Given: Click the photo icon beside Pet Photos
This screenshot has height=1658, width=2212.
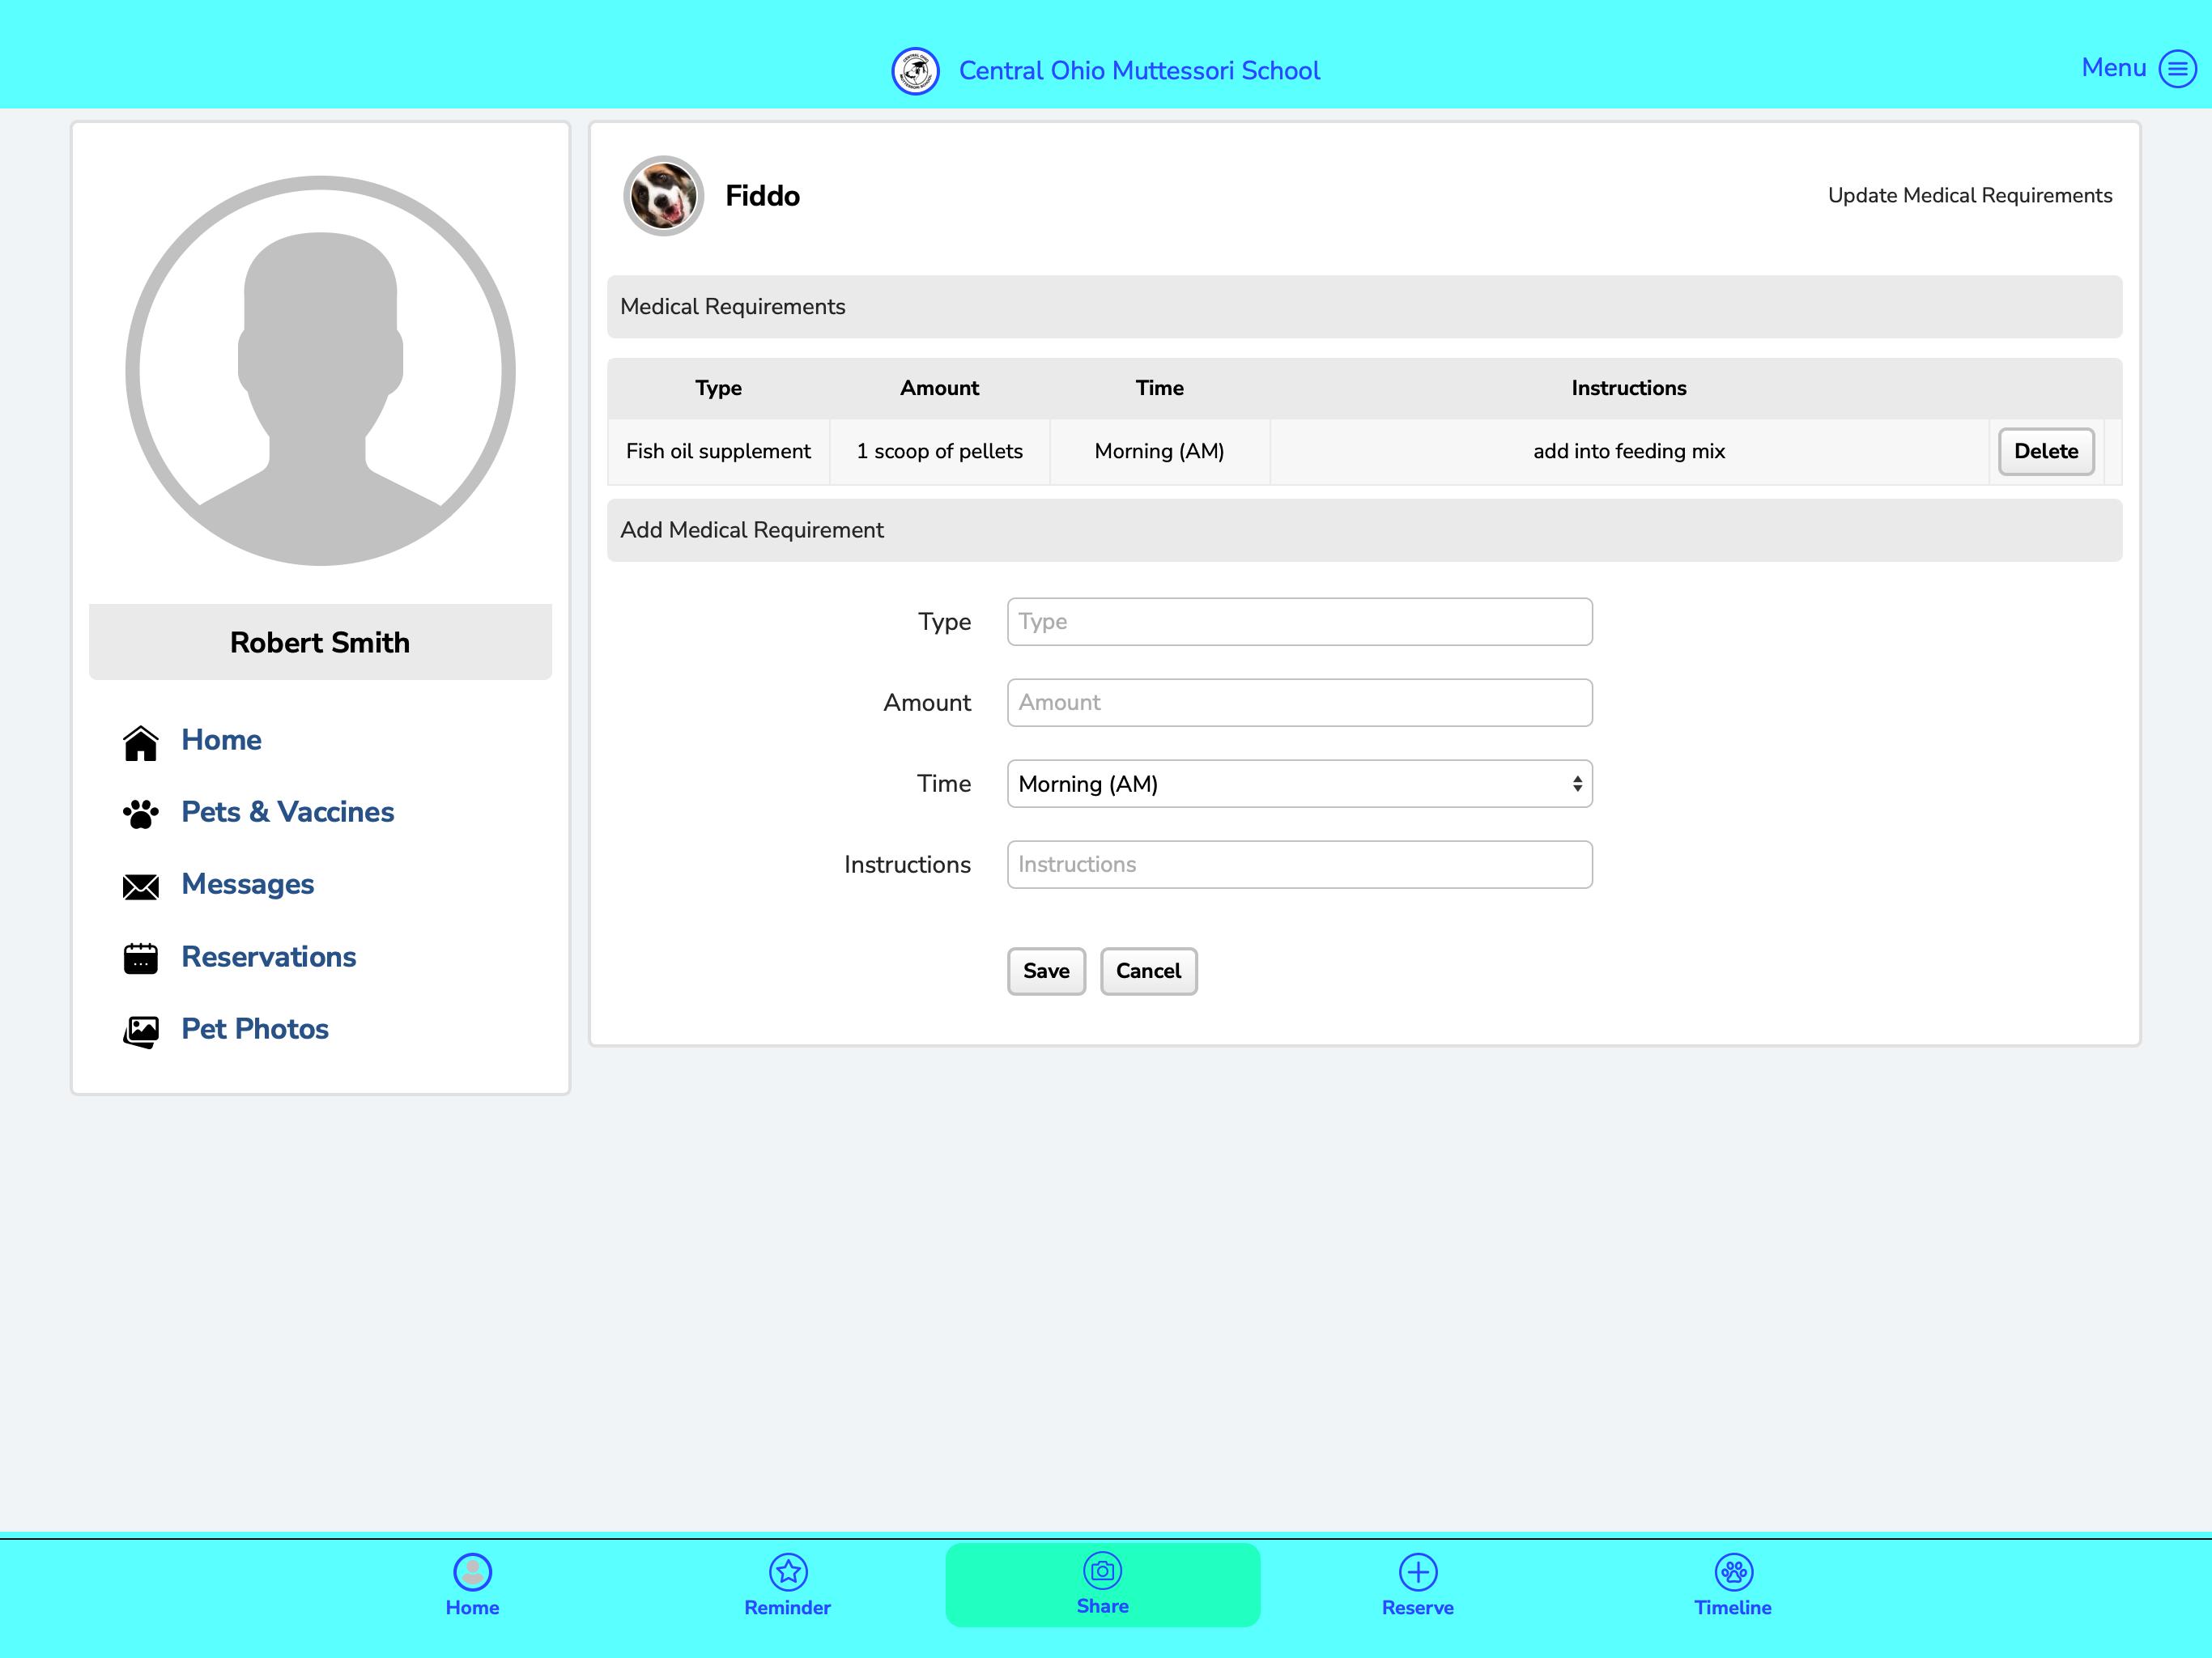Looking at the screenshot, I should point(141,1031).
